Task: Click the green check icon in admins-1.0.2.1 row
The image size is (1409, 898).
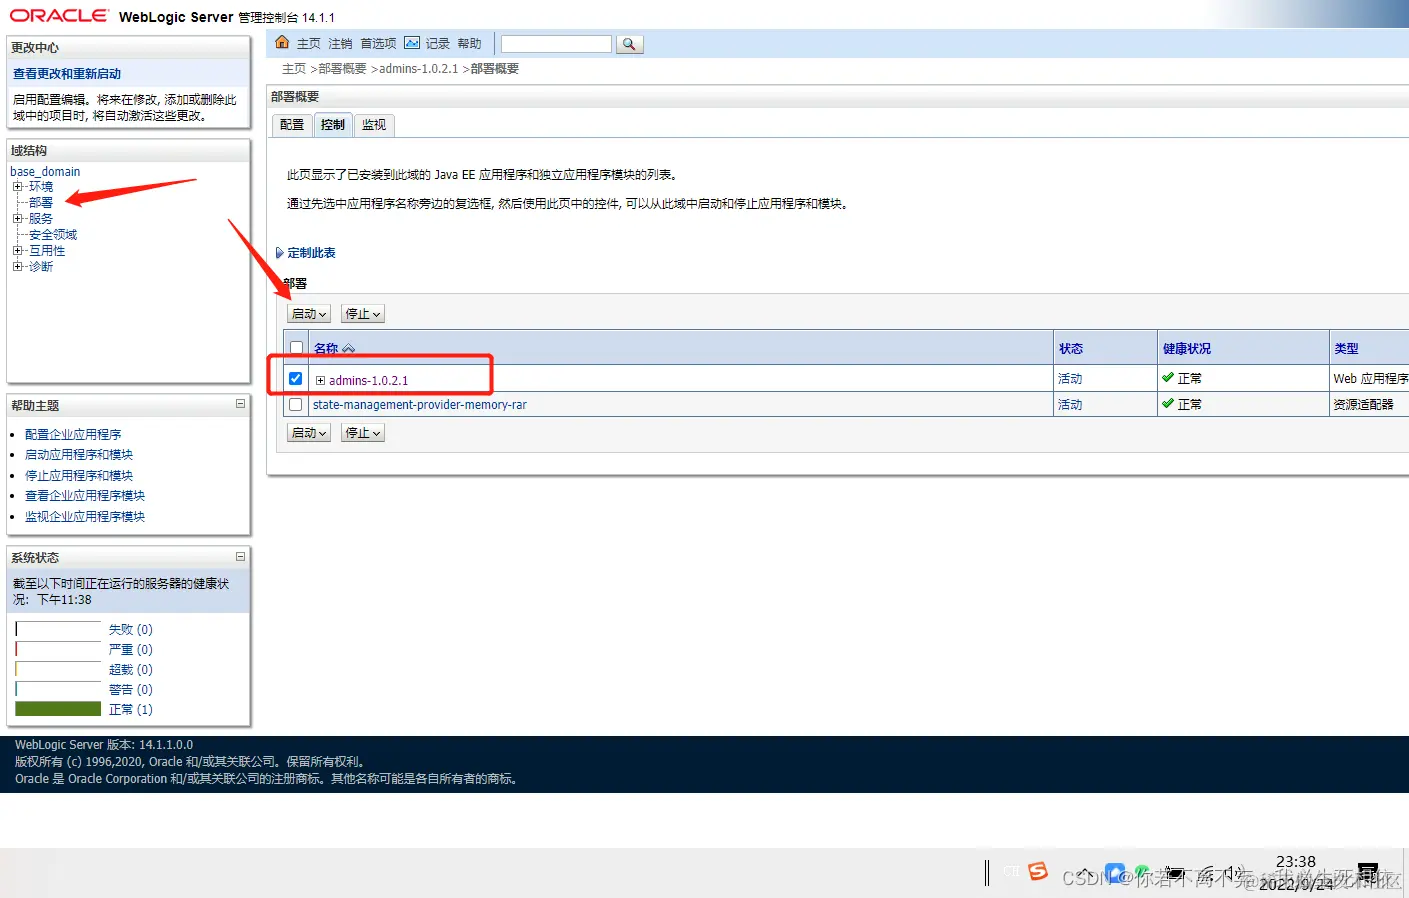Action: (x=1168, y=378)
